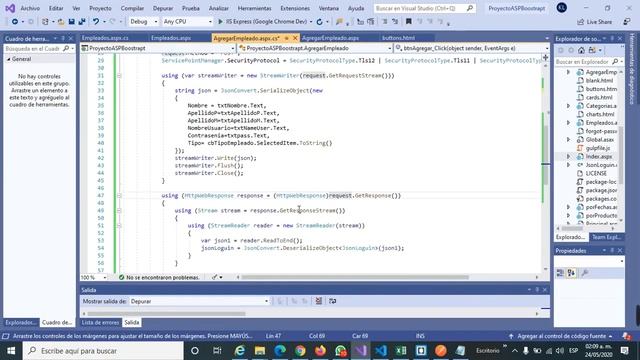
Task: Open Google Chrome from taskbar
Action: pos(300,351)
